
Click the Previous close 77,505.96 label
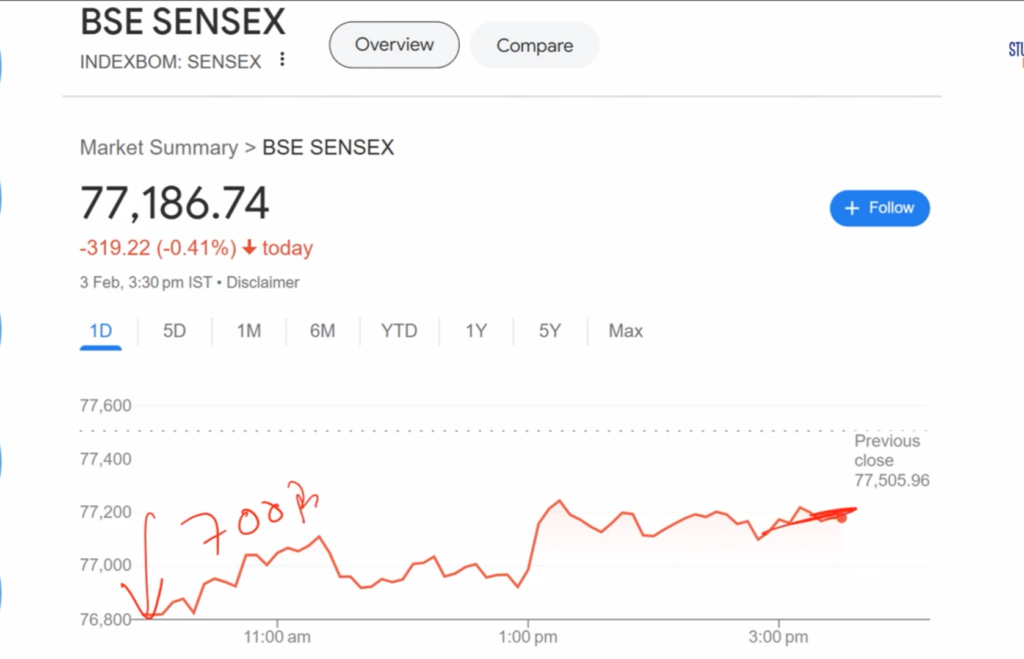(890, 460)
